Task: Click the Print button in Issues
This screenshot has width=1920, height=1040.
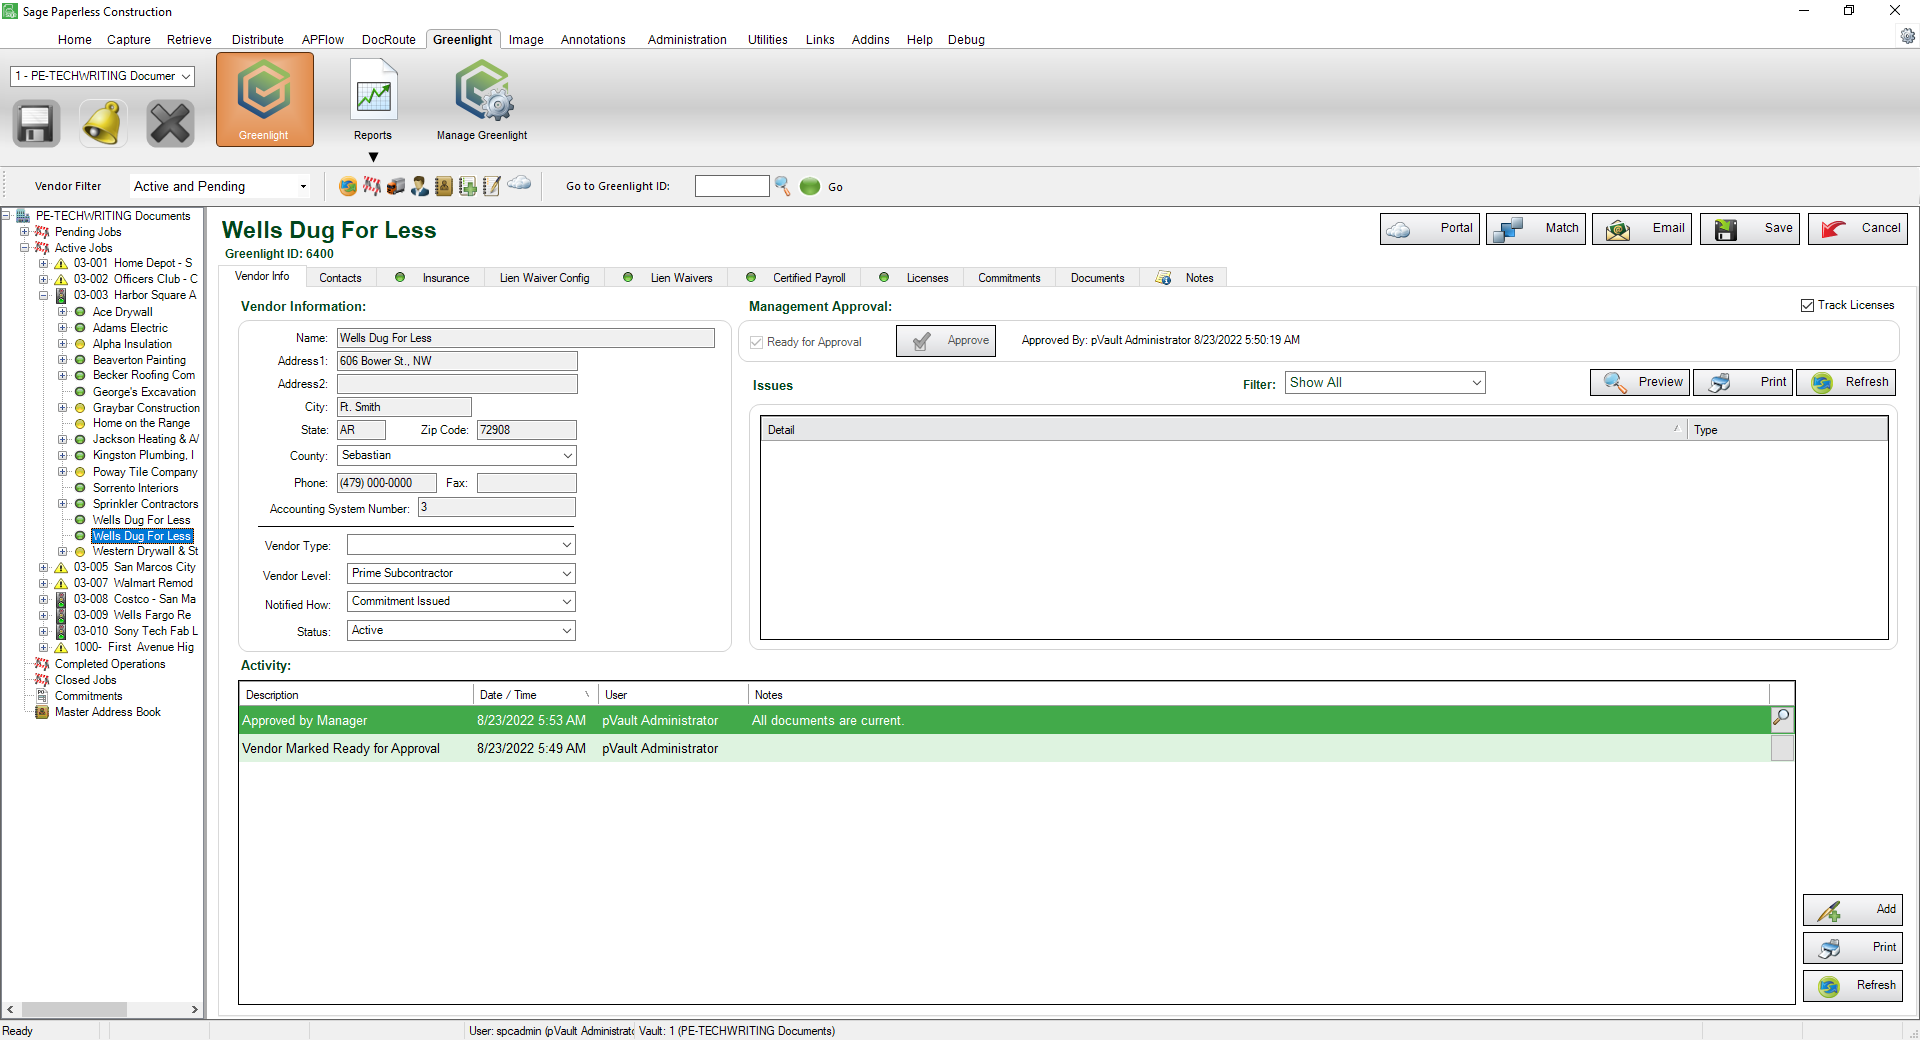Action: coord(1743,382)
